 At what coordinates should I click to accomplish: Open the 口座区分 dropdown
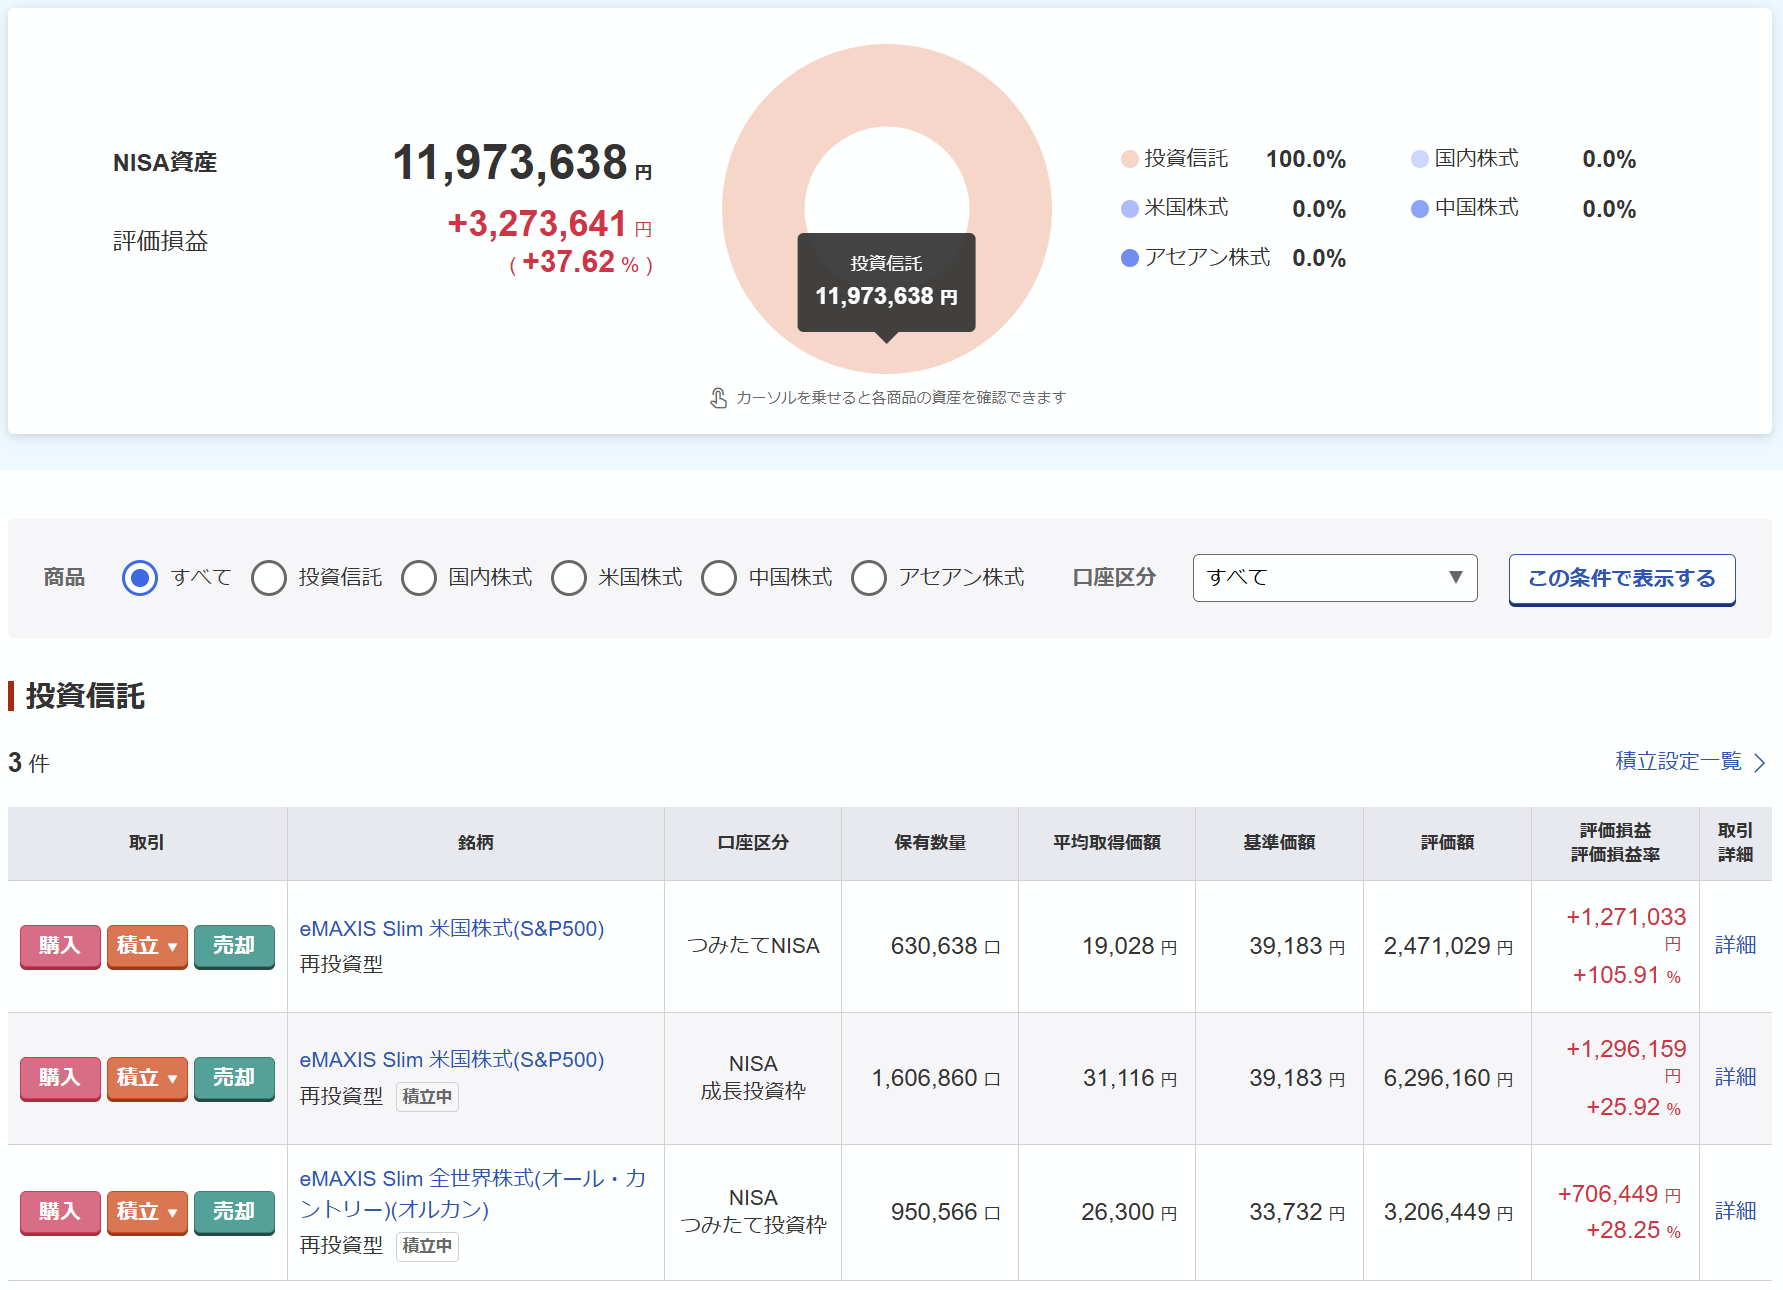[x=1334, y=578]
